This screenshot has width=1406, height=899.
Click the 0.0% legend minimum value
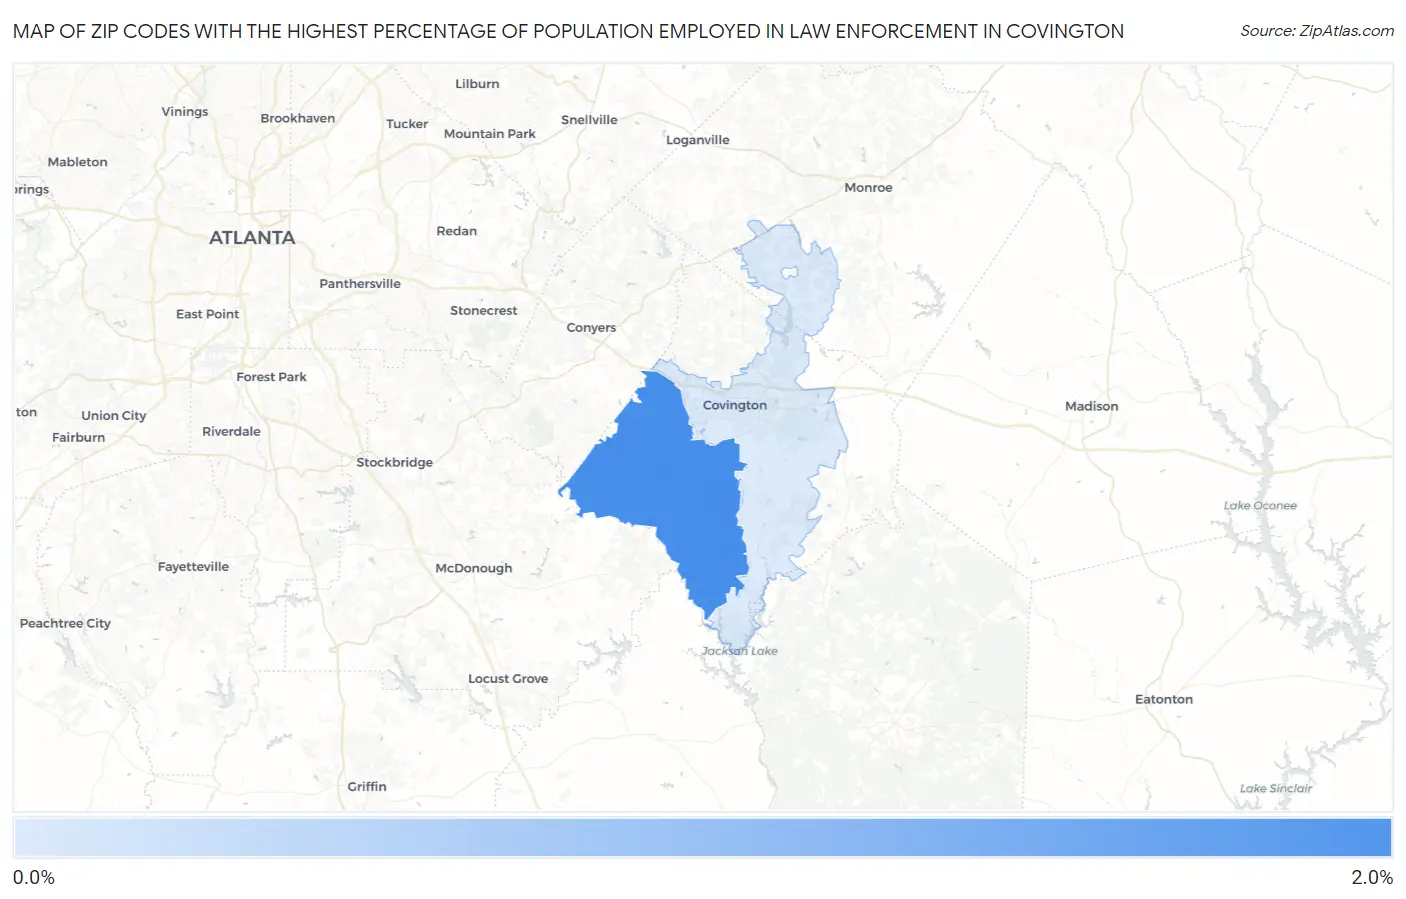tap(34, 878)
